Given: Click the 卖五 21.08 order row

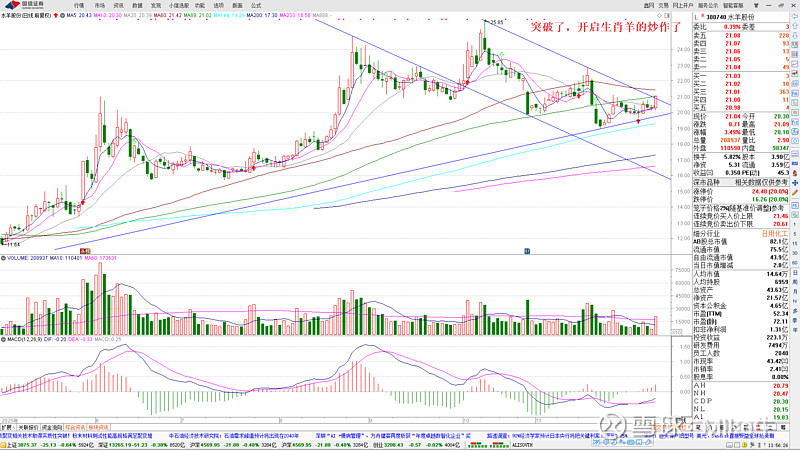Looking at the screenshot, I should [x=741, y=35].
